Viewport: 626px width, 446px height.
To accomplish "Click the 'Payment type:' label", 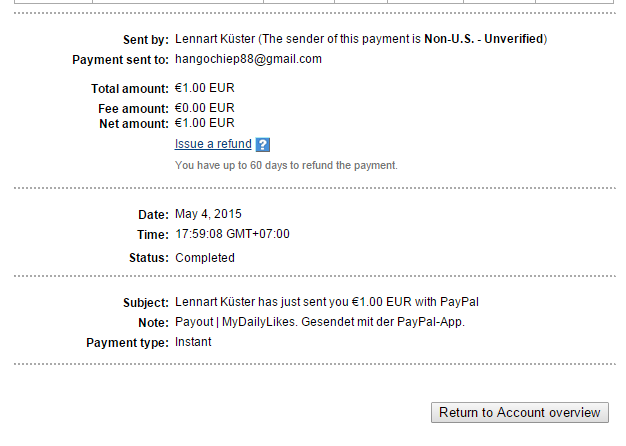I will tap(127, 343).
